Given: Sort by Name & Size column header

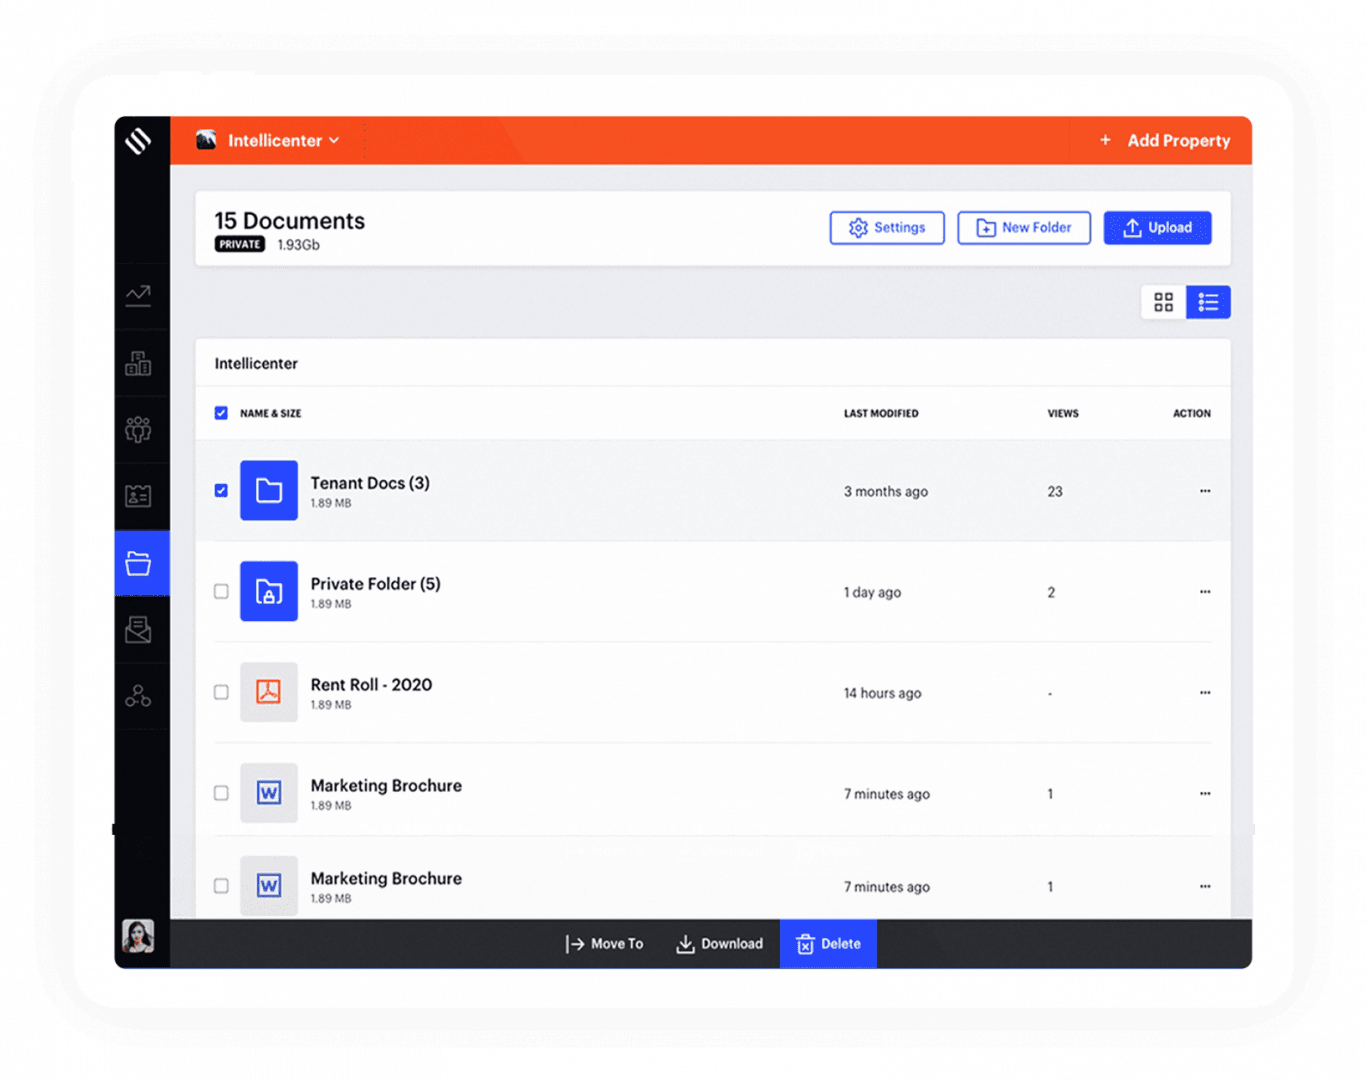Looking at the screenshot, I should pos(271,413).
